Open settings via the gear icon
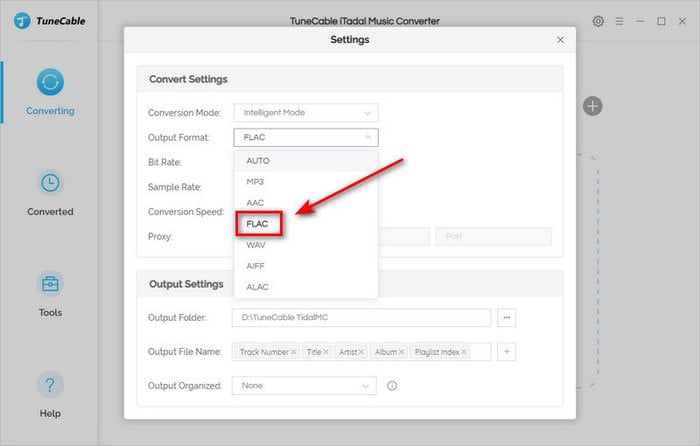 tap(598, 21)
